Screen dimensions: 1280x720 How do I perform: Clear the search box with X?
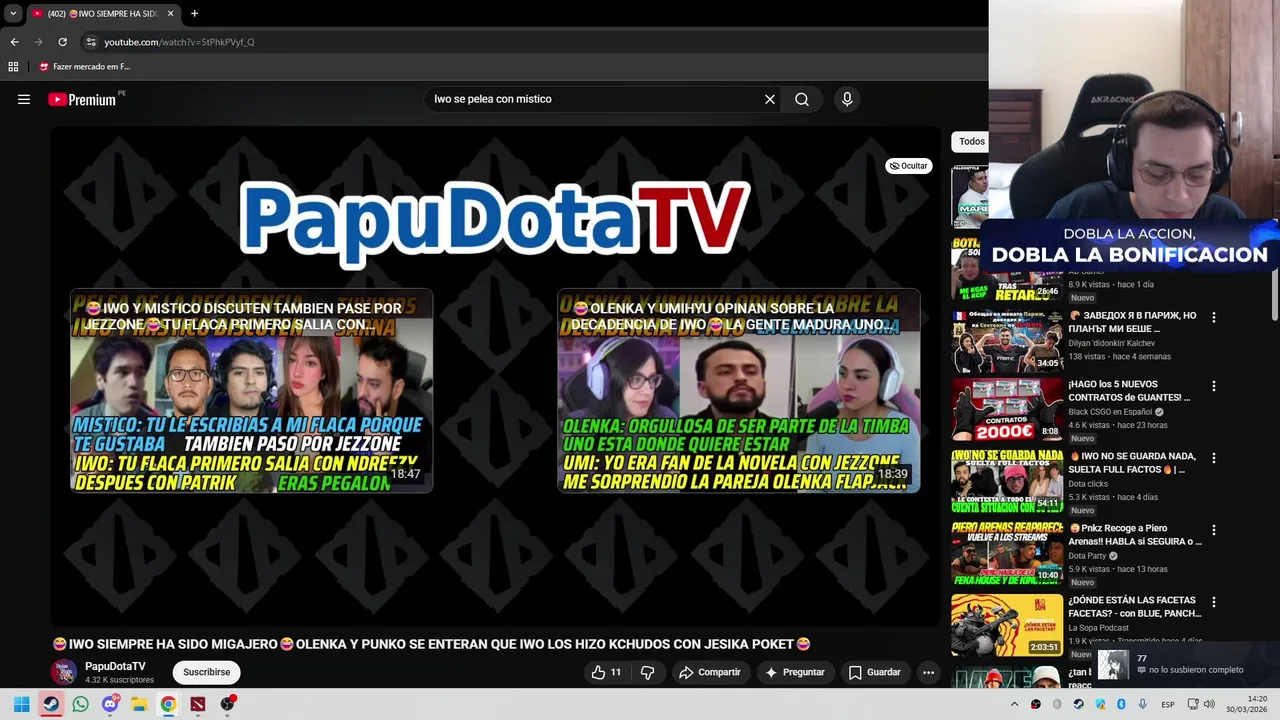pos(770,99)
